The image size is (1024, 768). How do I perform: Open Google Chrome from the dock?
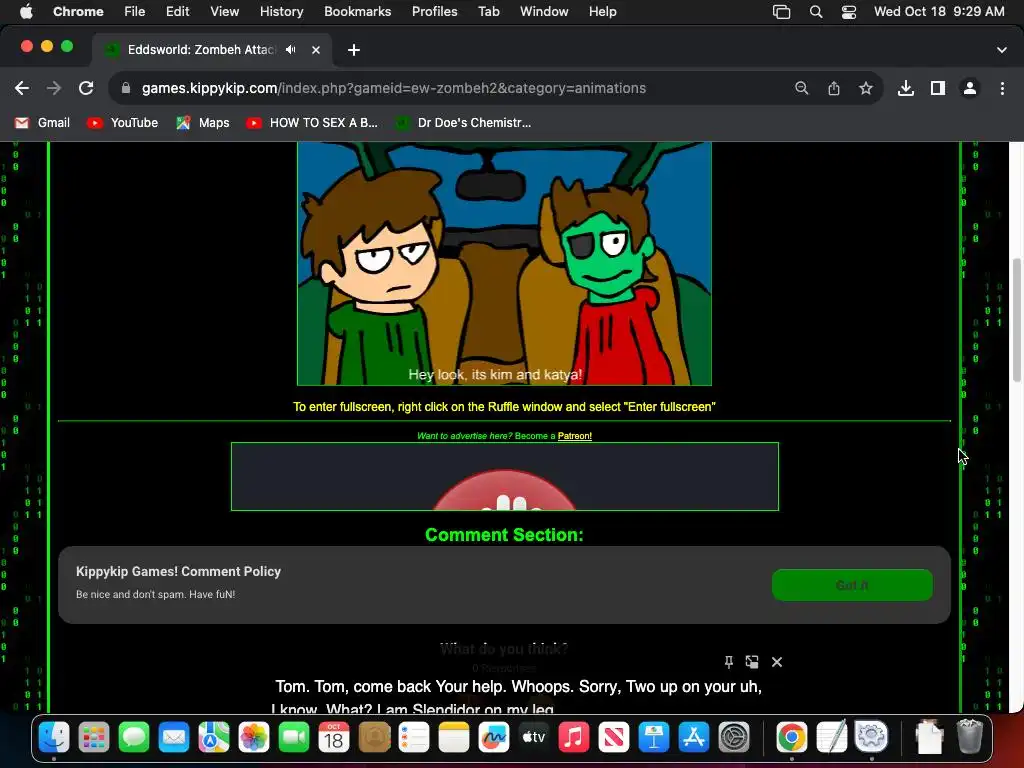pos(792,737)
